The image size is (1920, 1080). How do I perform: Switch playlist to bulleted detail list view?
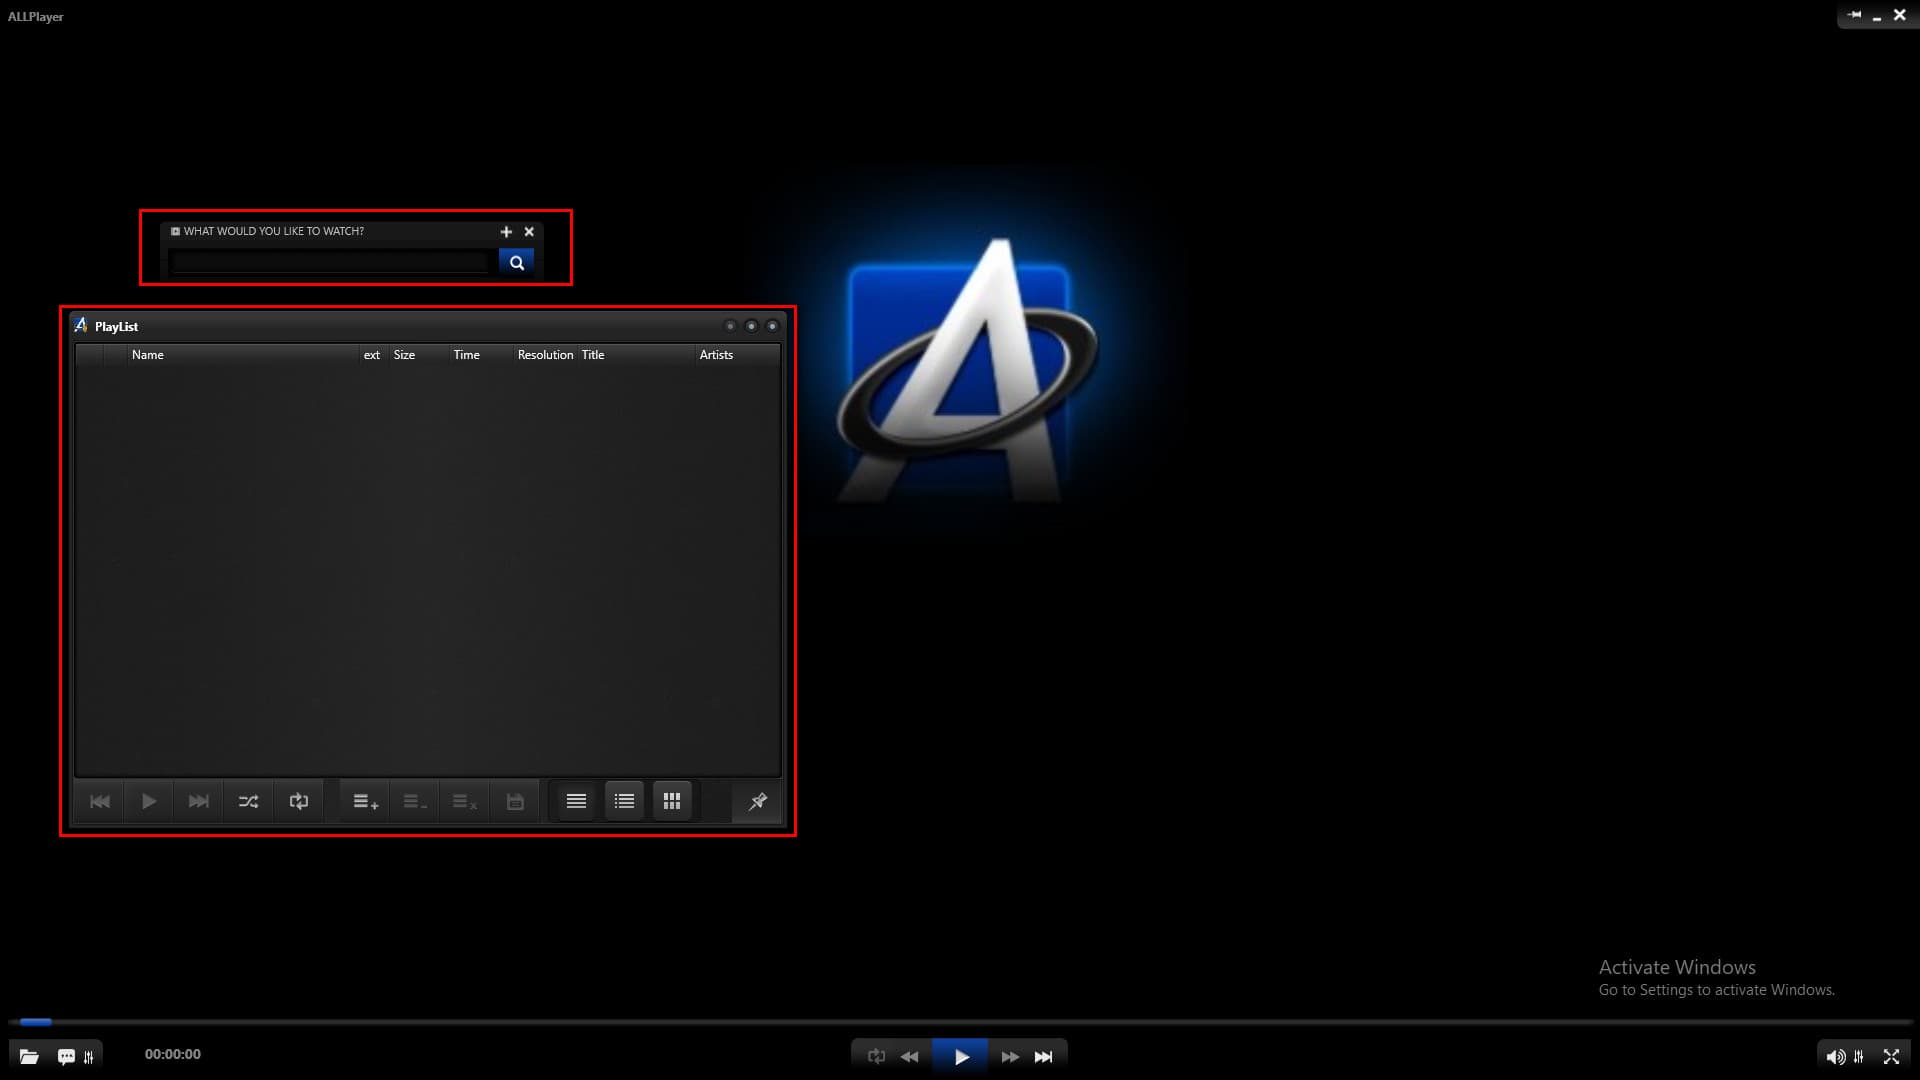(624, 801)
